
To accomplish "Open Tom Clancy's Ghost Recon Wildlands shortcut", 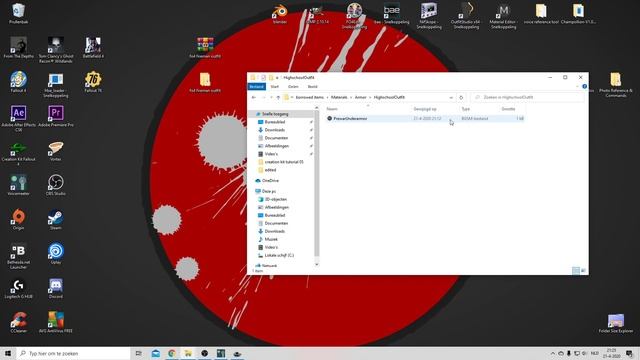I will pyautogui.click(x=56, y=50).
